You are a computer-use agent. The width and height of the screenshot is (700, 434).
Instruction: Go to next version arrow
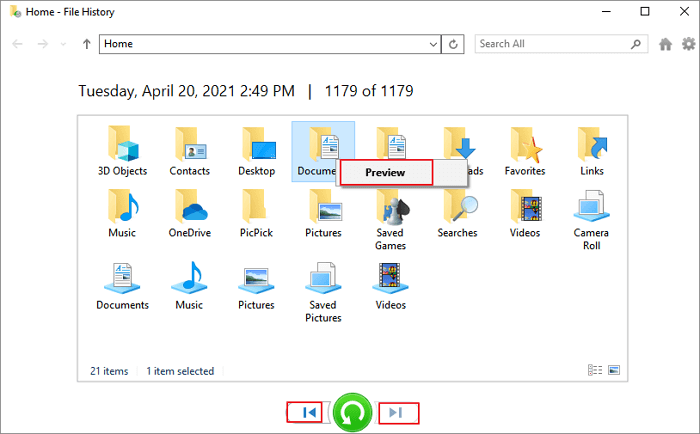(396, 413)
